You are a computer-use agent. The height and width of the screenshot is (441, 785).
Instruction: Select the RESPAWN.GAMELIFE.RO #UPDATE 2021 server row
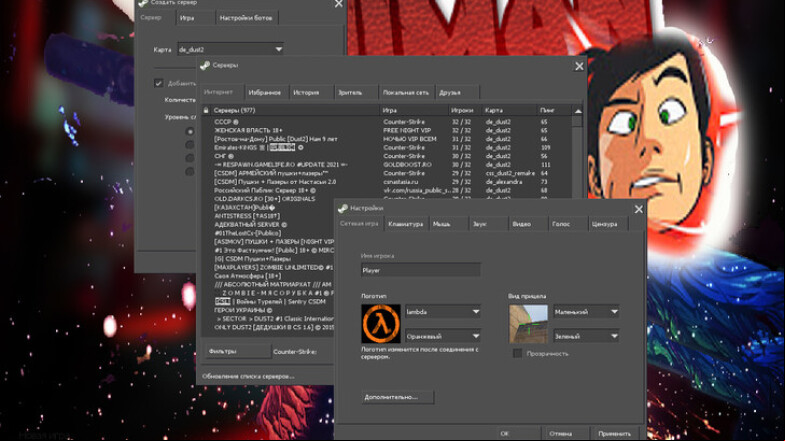point(387,164)
